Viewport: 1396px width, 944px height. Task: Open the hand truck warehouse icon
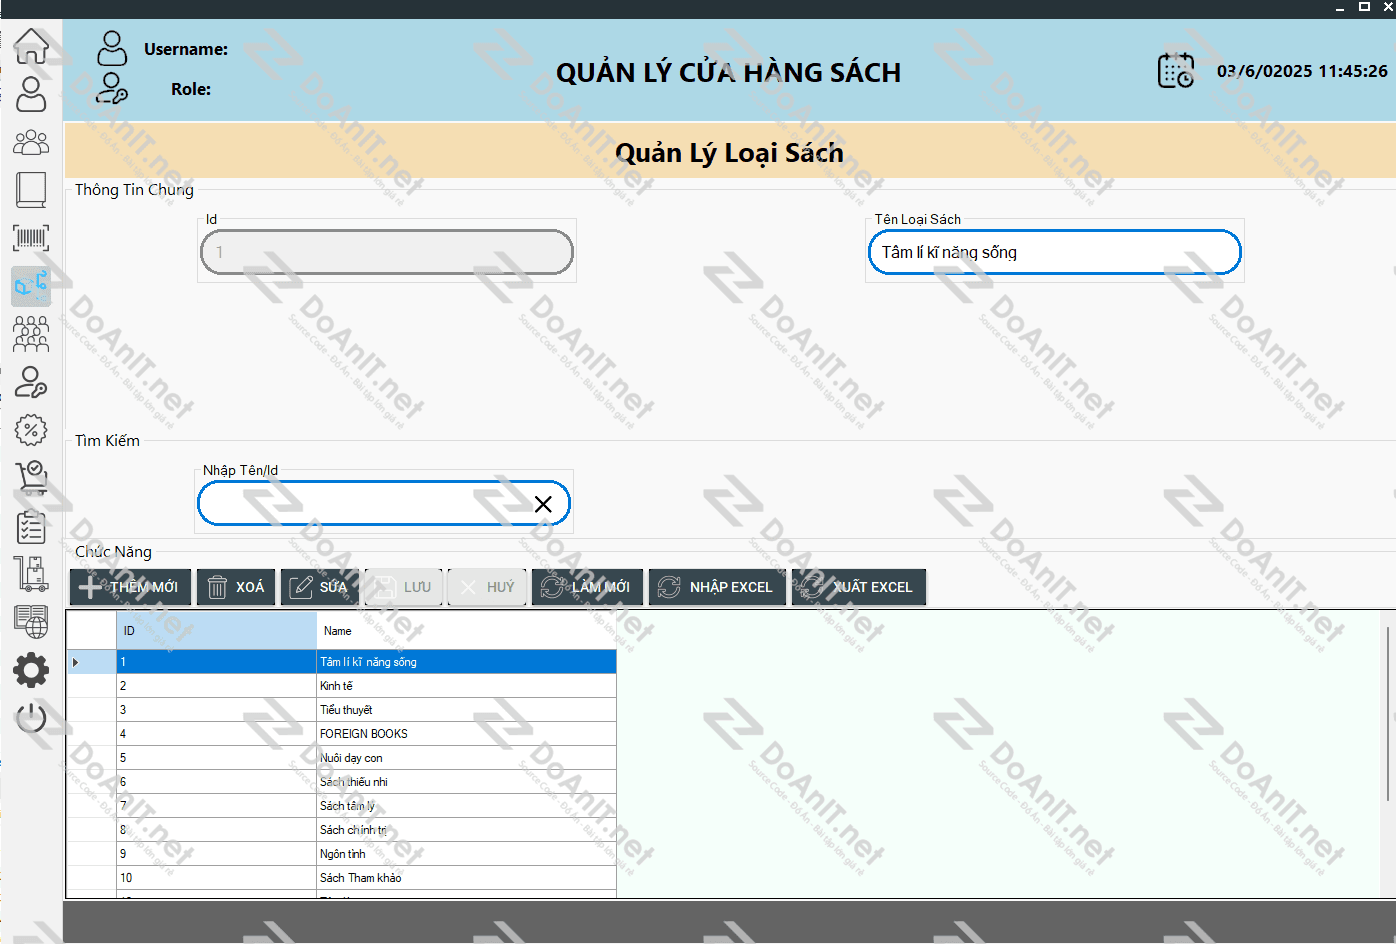[x=31, y=574]
